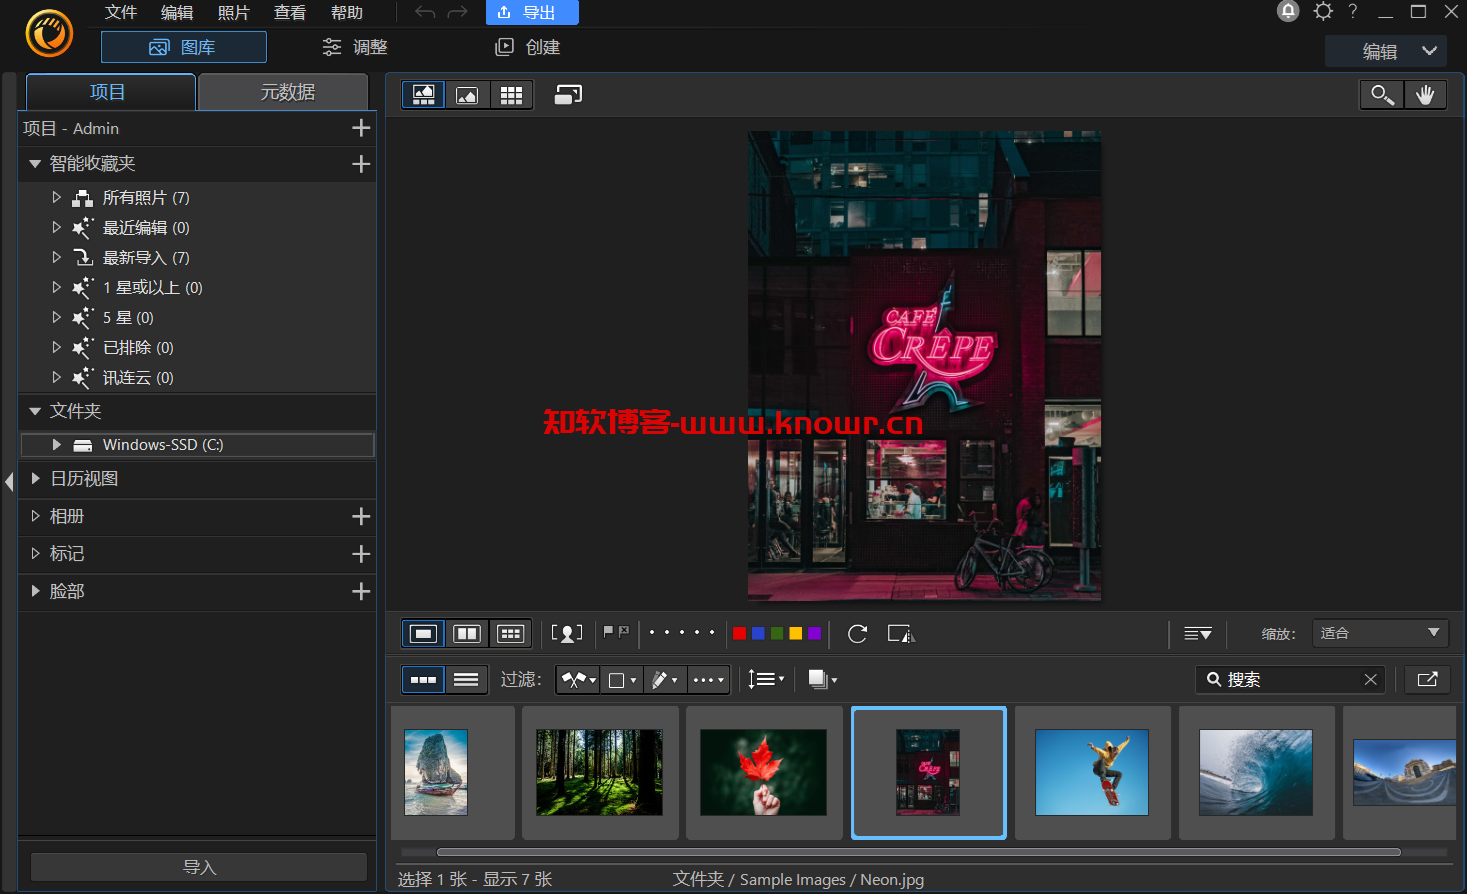Switch to the 项目 tab
Image resolution: width=1467 pixels, height=894 pixels.
coord(109,92)
